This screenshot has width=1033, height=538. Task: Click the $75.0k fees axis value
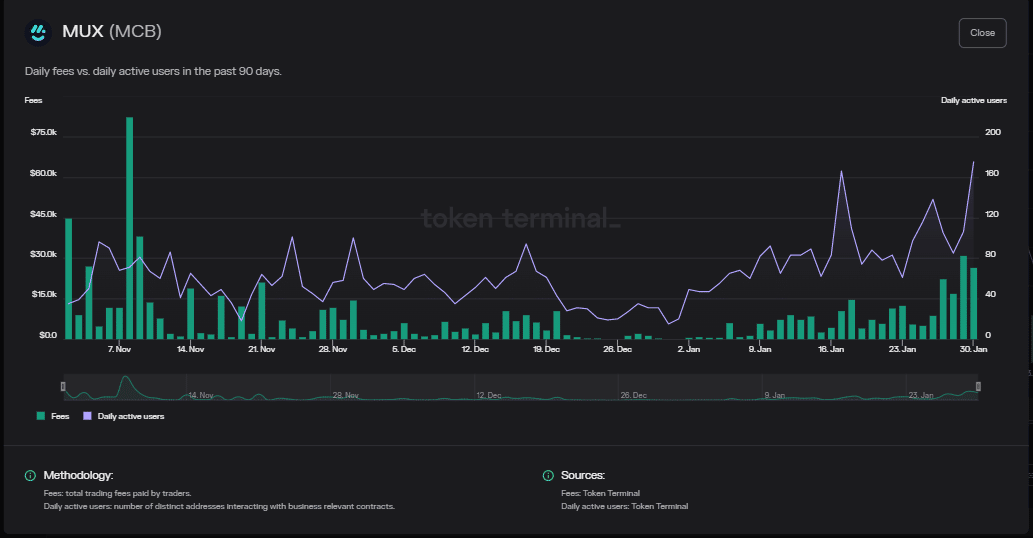tap(43, 132)
